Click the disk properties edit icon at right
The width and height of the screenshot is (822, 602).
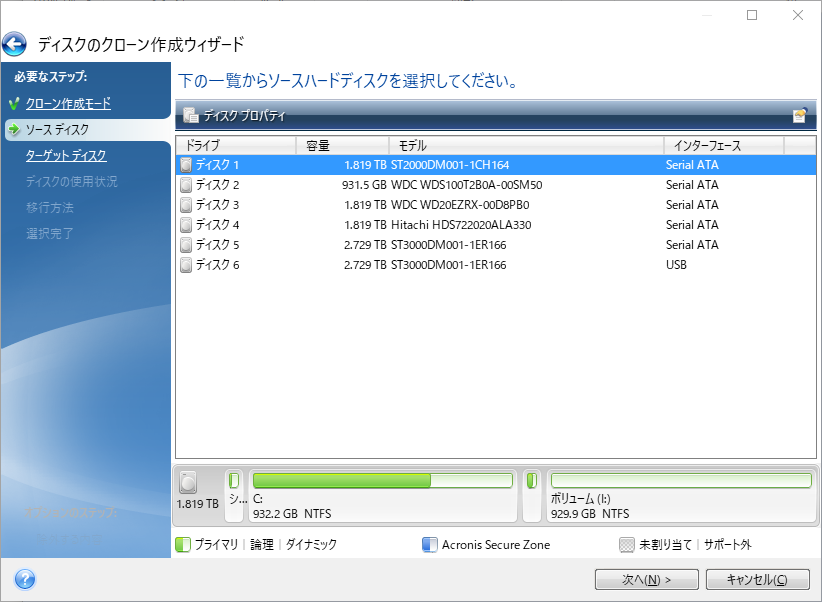(799, 115)
